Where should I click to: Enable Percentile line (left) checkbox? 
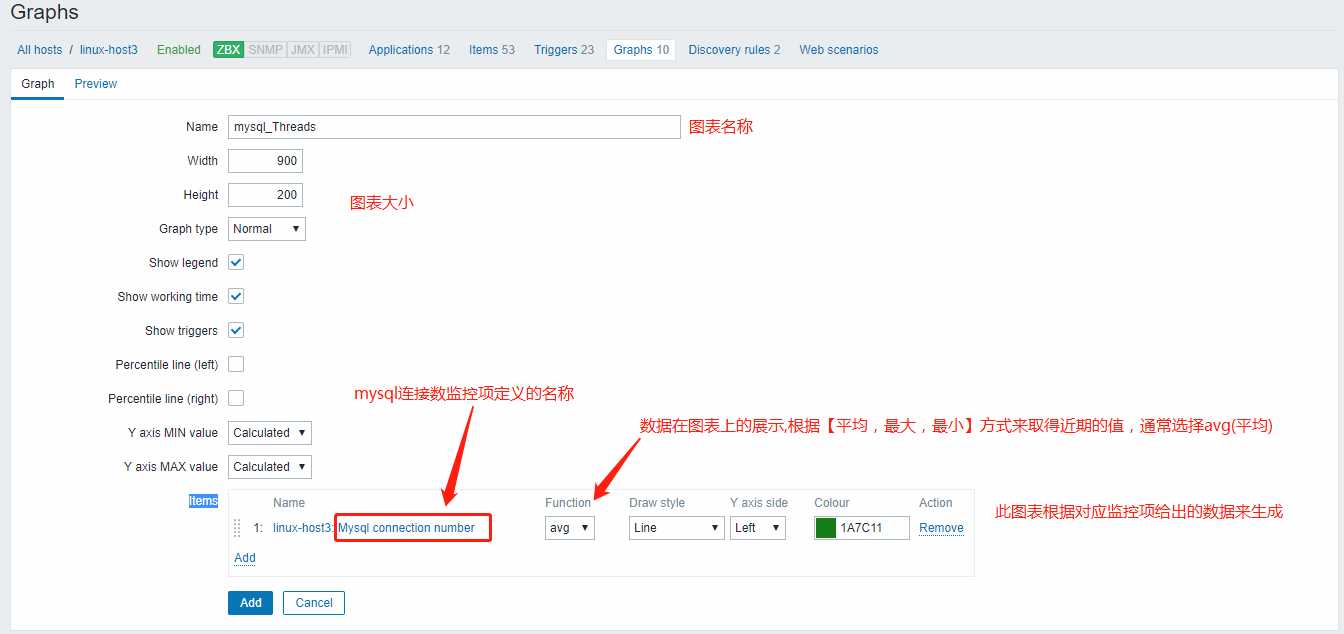point(236,364)
